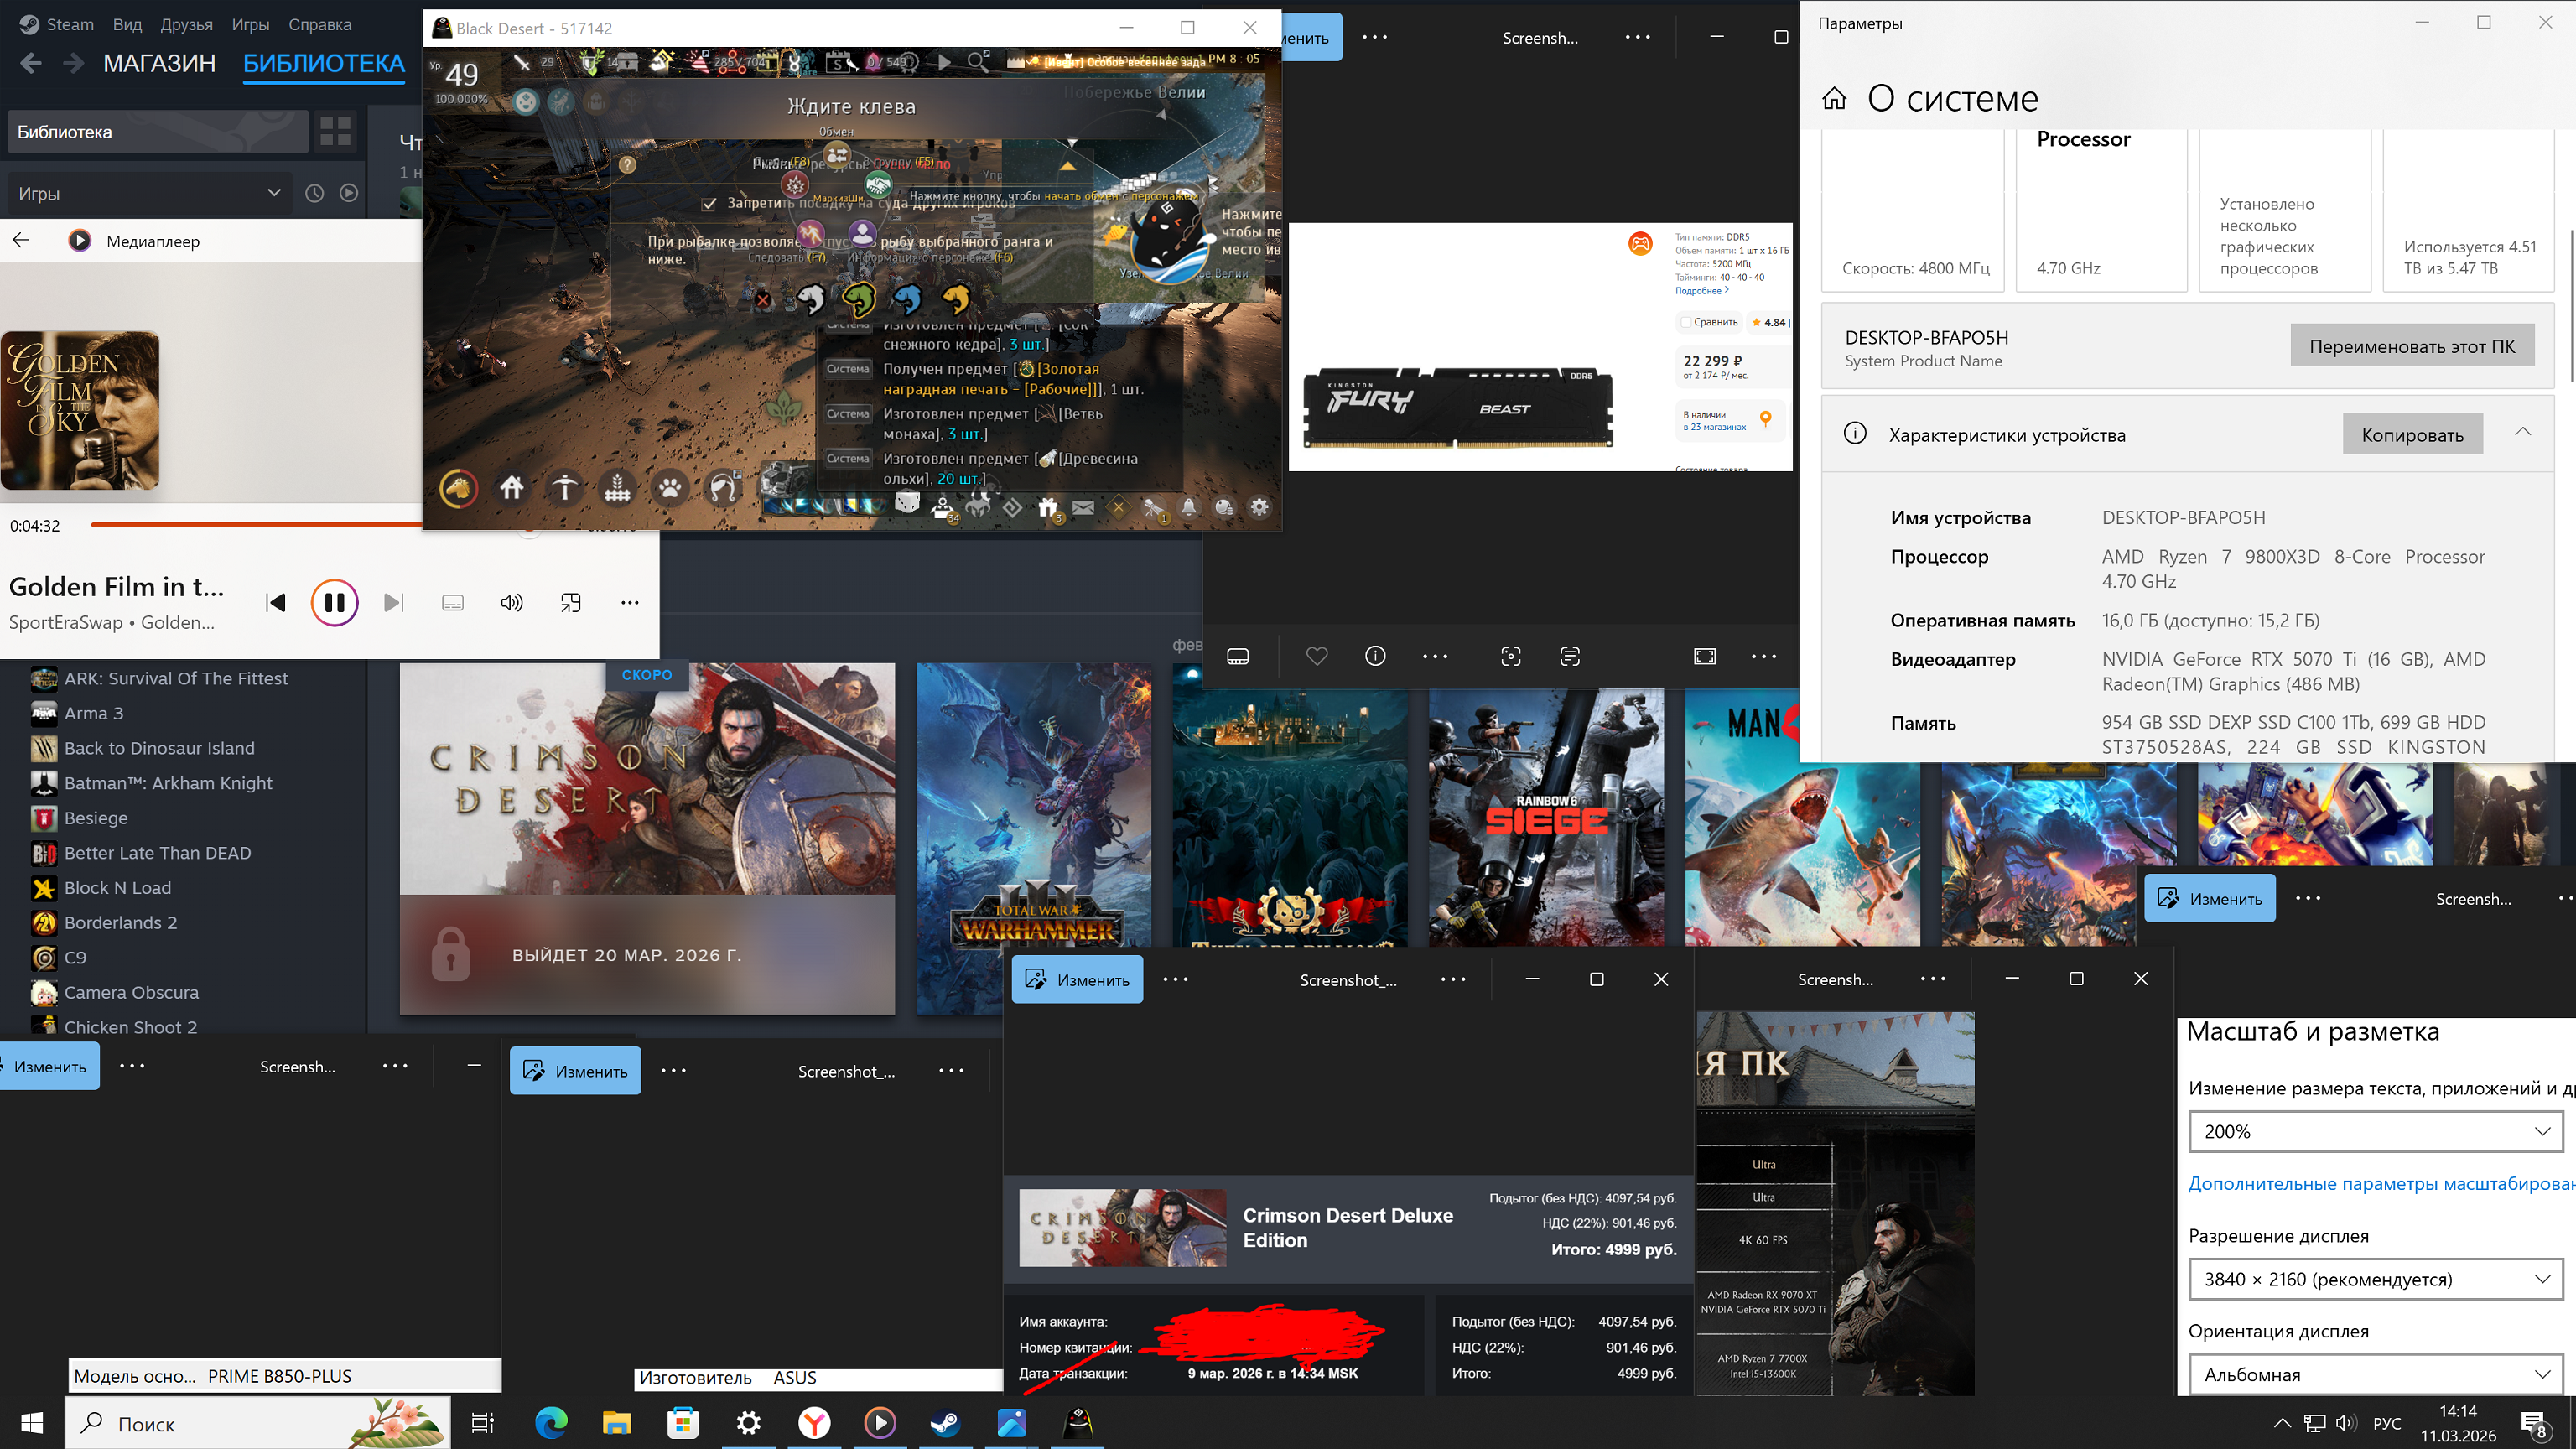The image size is (2576, 1449).
Task: Collapse the Характеристики устройства section
Action: click(x=2522, y=433)
